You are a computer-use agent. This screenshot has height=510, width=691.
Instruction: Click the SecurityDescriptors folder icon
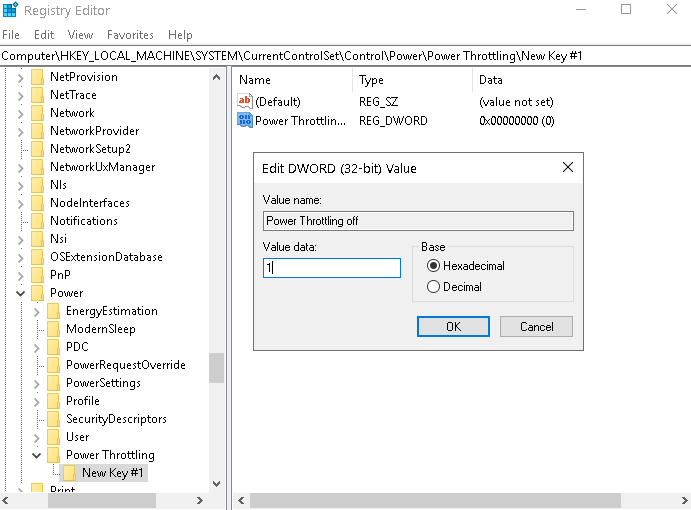pyautogui.click(x=54, y=419)
